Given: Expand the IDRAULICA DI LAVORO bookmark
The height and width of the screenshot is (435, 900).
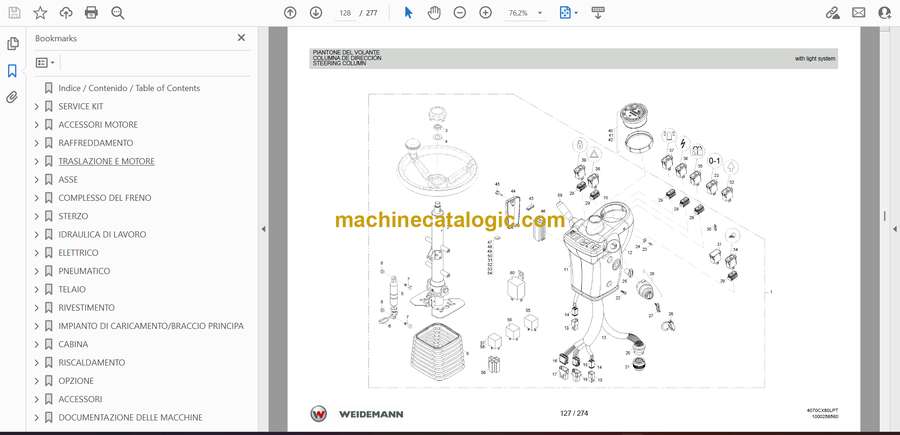Looking at the screenshot, I should click(37, 234).
